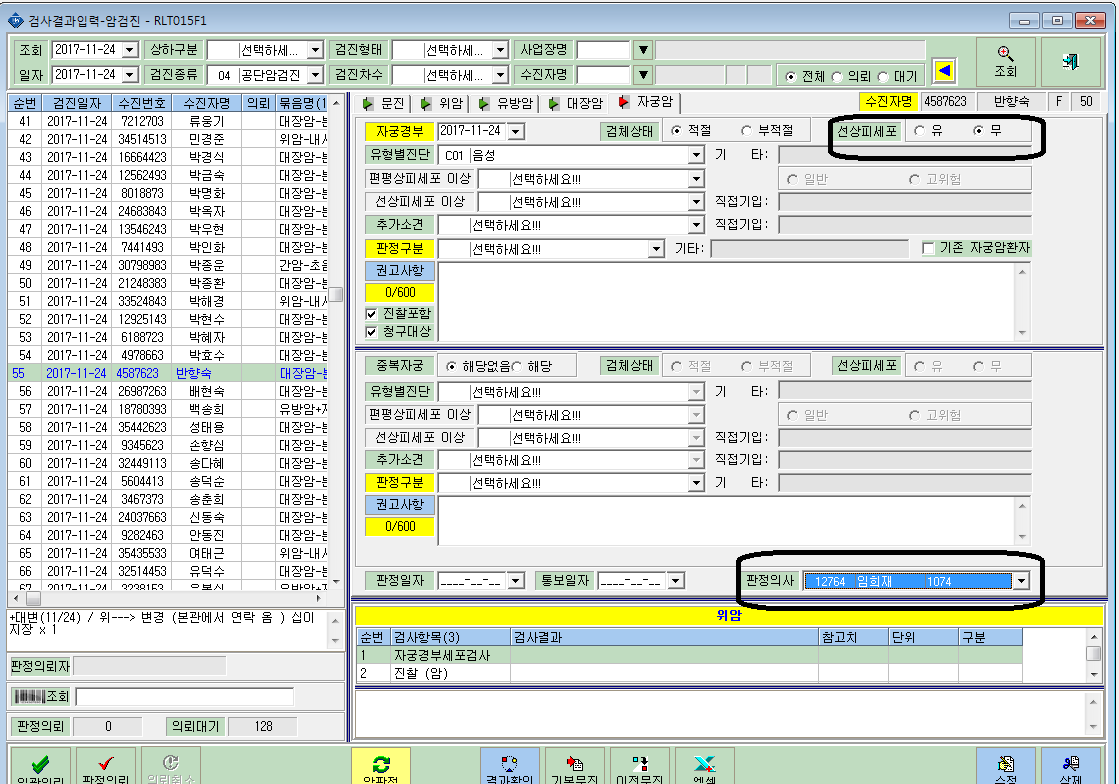
Task: Check the 기존 자궁암환자 checkbox
Action: (x=928, y=248)
